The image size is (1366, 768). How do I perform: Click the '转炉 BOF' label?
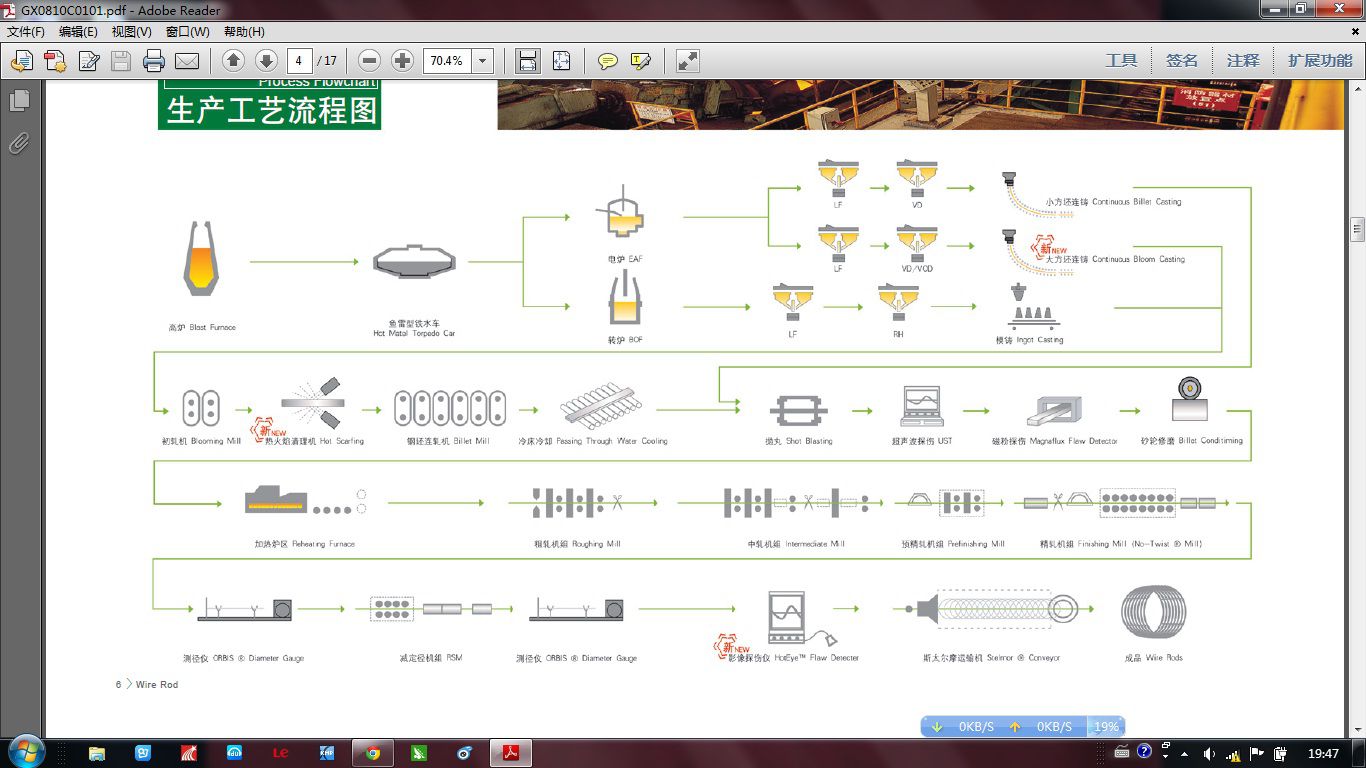pos(625,340)
